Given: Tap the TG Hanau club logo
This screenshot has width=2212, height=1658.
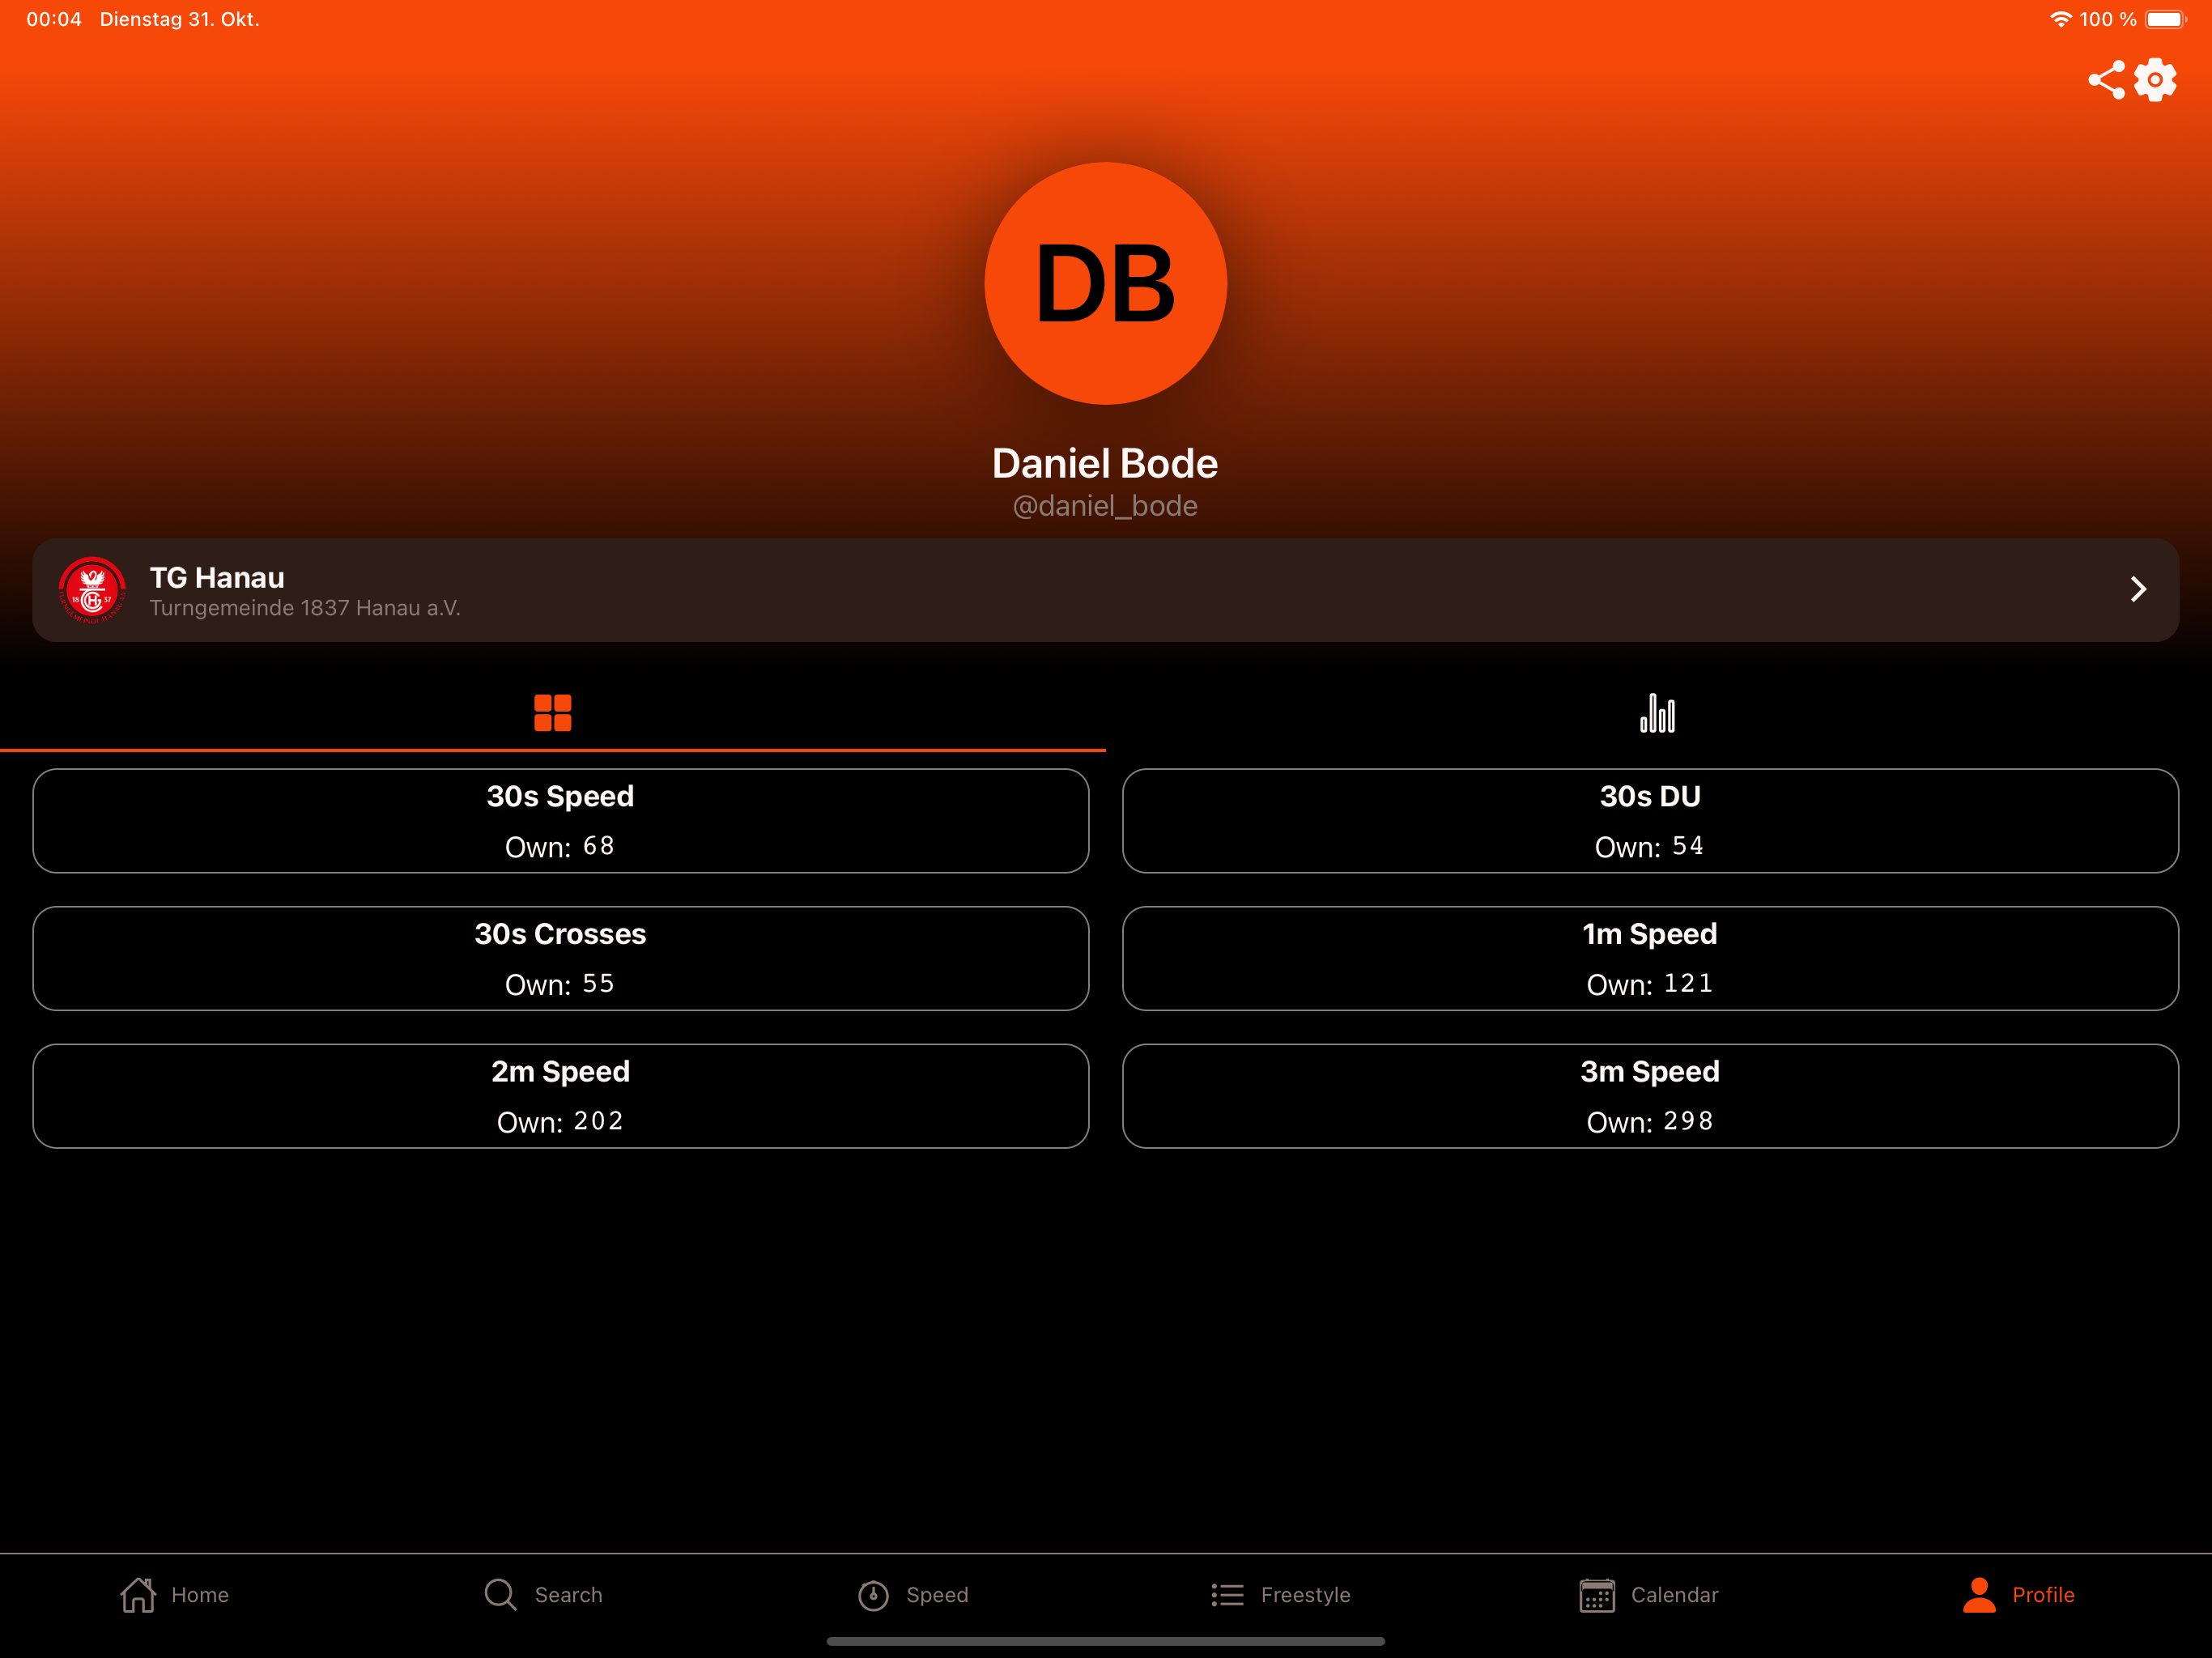Looking at the screenshot, I should [x=92, y=590].
